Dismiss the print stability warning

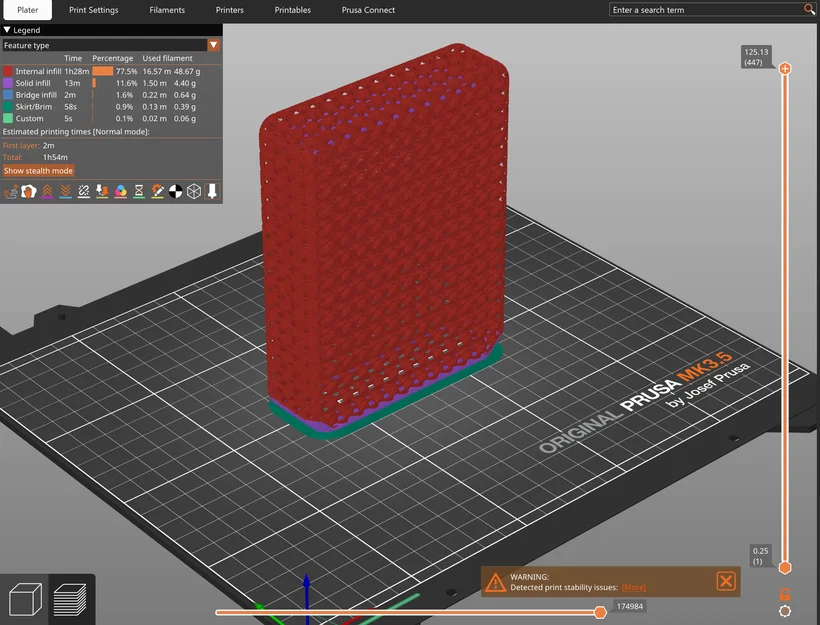click(726, 581)
